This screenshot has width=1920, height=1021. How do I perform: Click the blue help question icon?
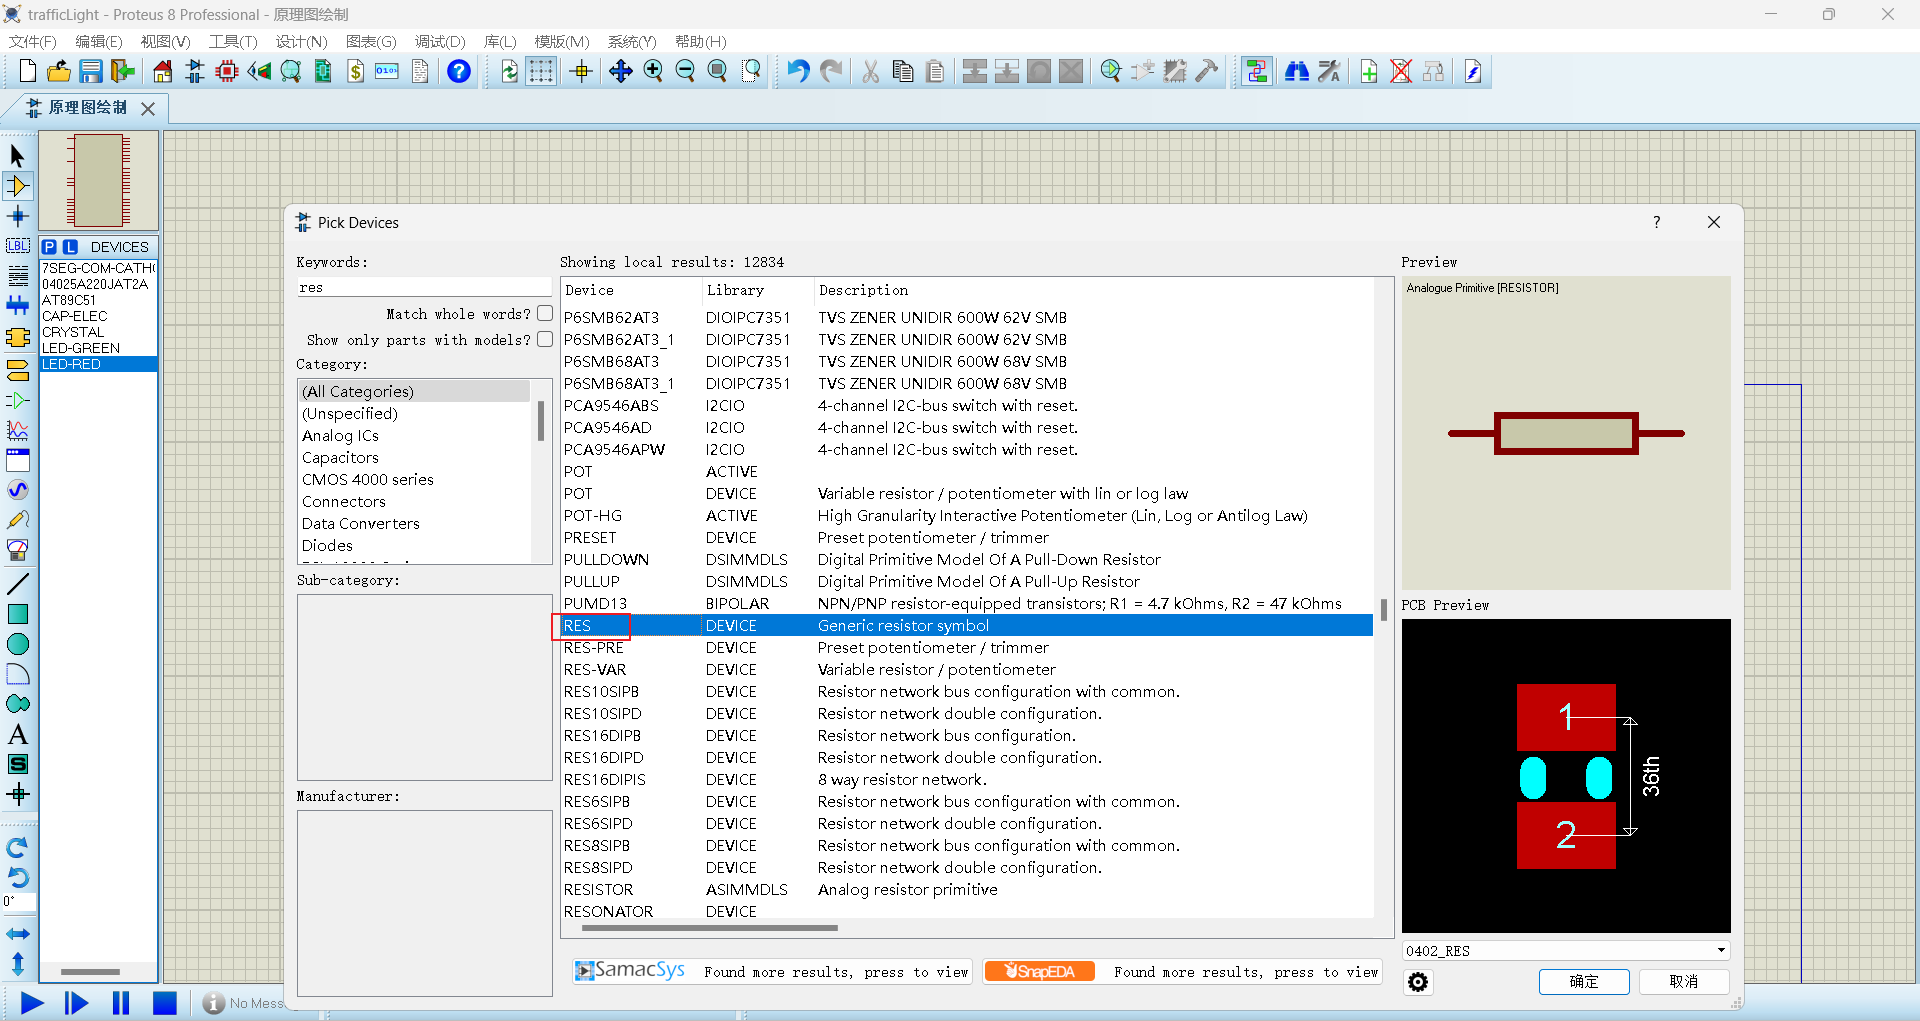point(458,71)
